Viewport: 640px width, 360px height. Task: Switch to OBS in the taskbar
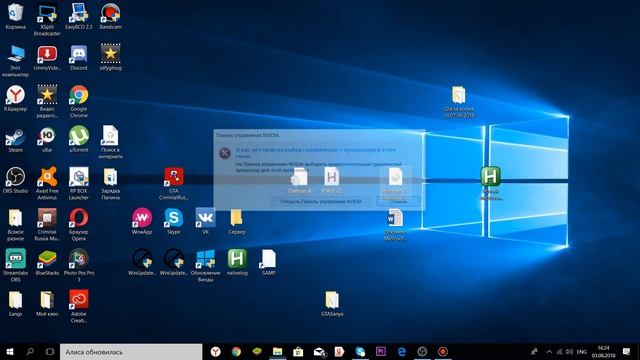point(422,351)
